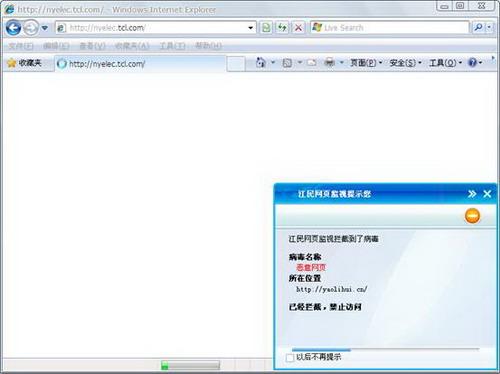Refresh the page with green arrows icon
Screen dimensions: 500x374
coord(282,28)
